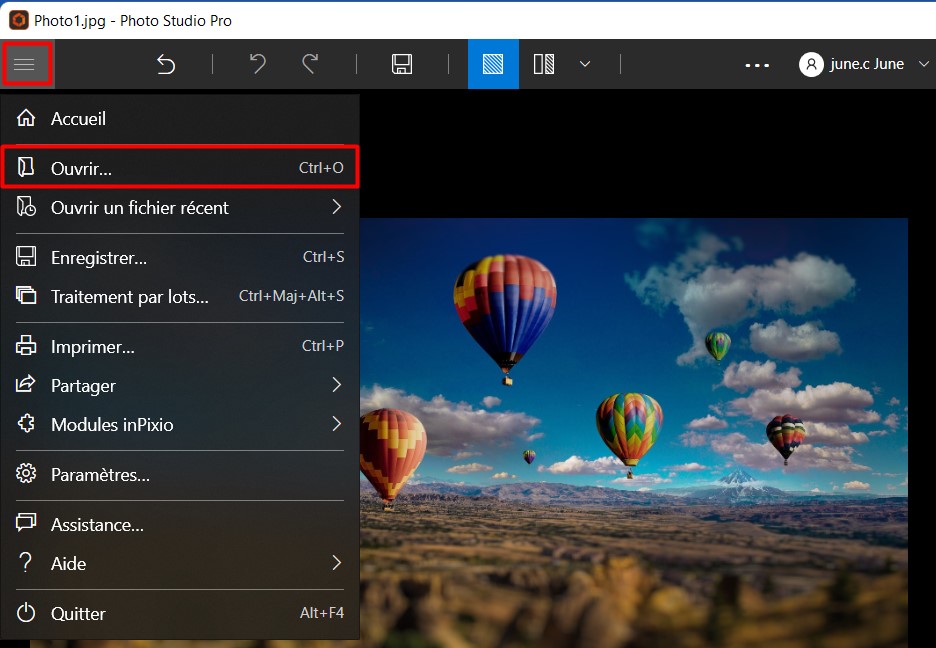Expand the june.c June account dropdown
936x648 pixels.
point(923,64)
